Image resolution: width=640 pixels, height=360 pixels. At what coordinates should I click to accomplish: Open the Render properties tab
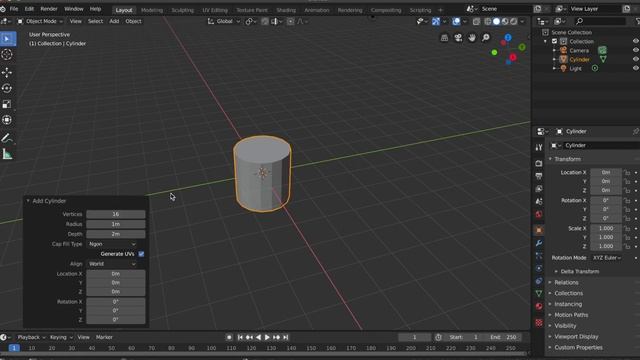(x=539, y=163)
